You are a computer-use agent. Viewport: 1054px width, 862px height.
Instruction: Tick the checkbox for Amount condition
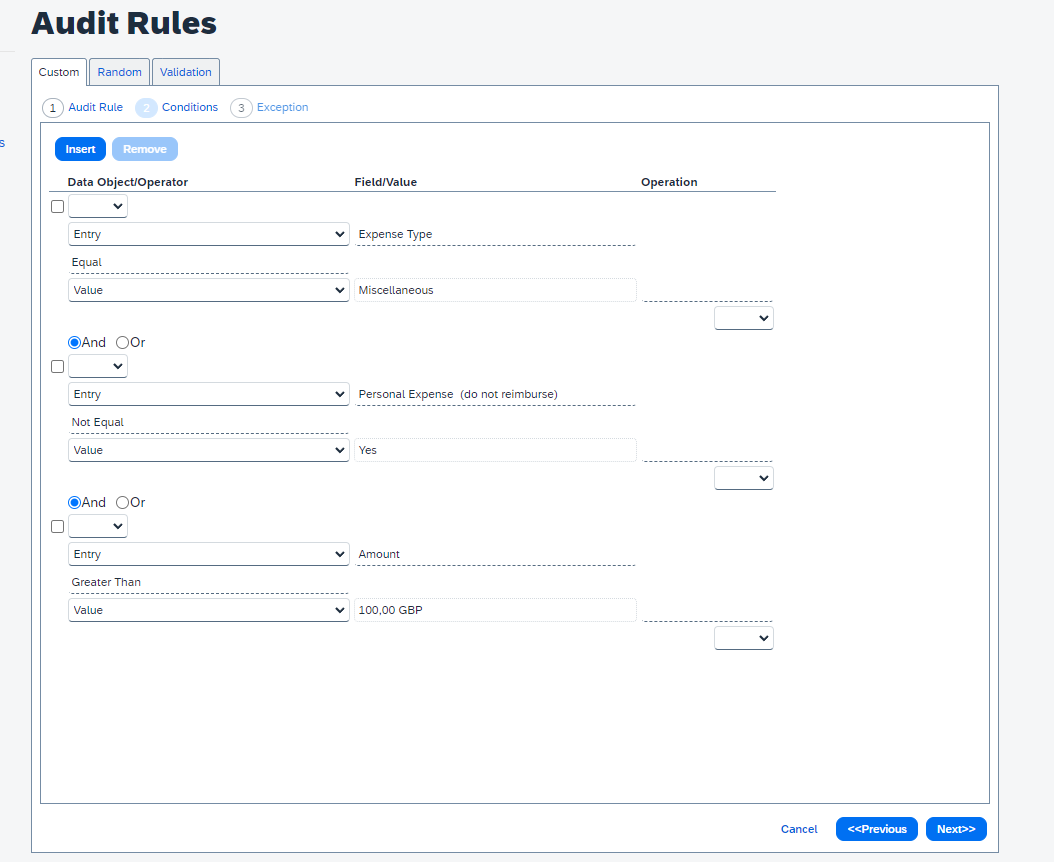coord(57,527)
